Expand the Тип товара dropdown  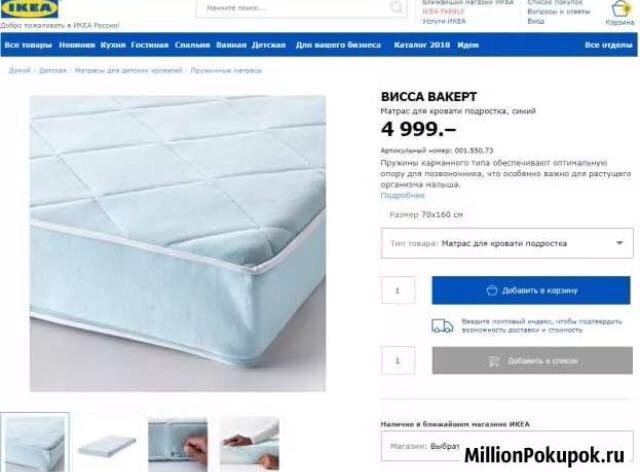tap(507, 243)
